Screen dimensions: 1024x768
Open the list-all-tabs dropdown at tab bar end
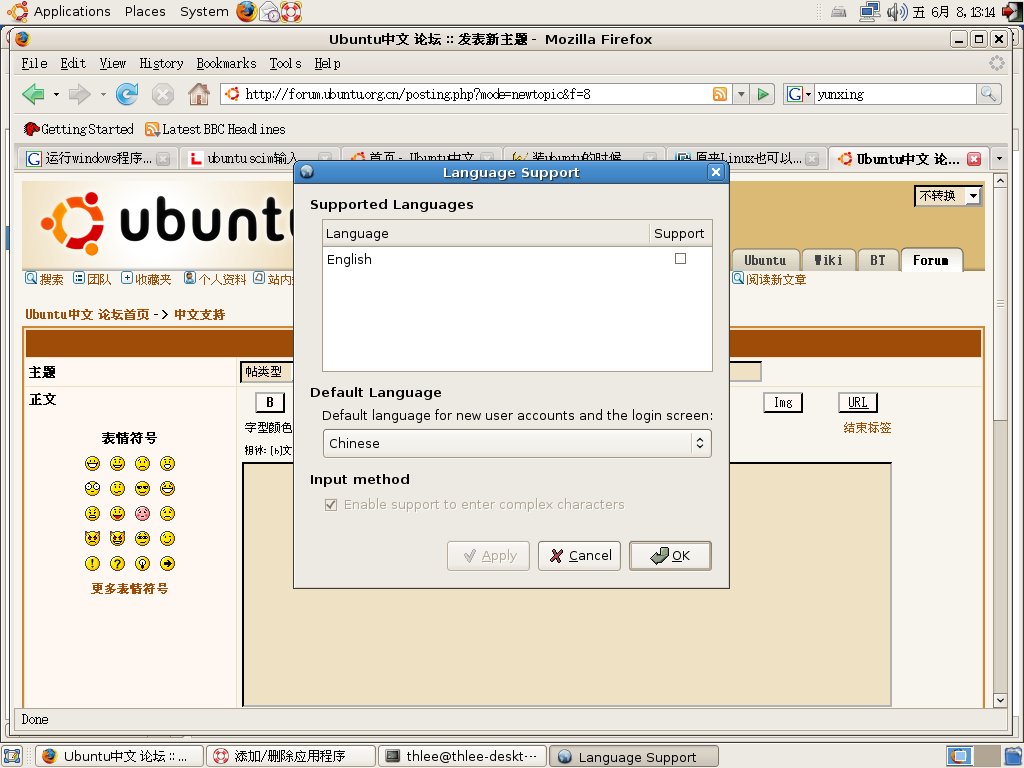coord(999,159)
